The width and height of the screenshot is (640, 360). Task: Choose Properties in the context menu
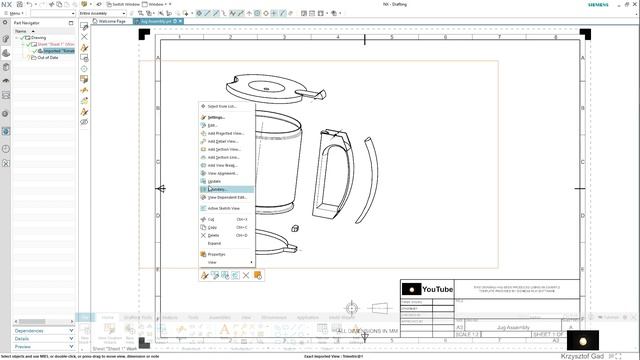[x=227, y=254]
